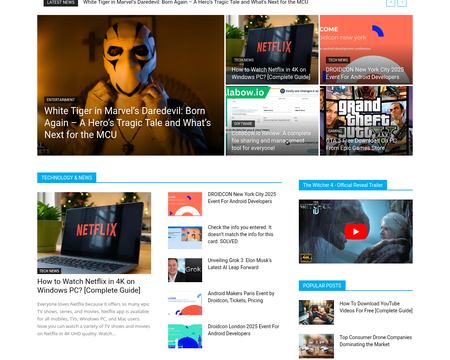
Task: Play The Witcher 4 YouTube trailer
Action: (355, 232)
